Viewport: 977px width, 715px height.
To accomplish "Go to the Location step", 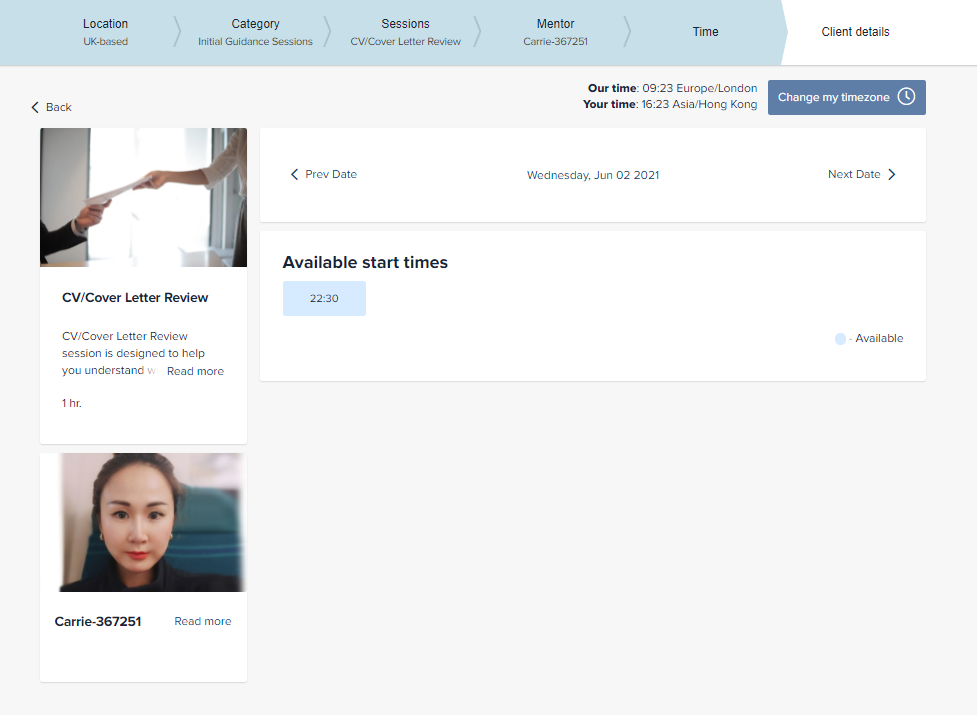I will tap(105, 32).
